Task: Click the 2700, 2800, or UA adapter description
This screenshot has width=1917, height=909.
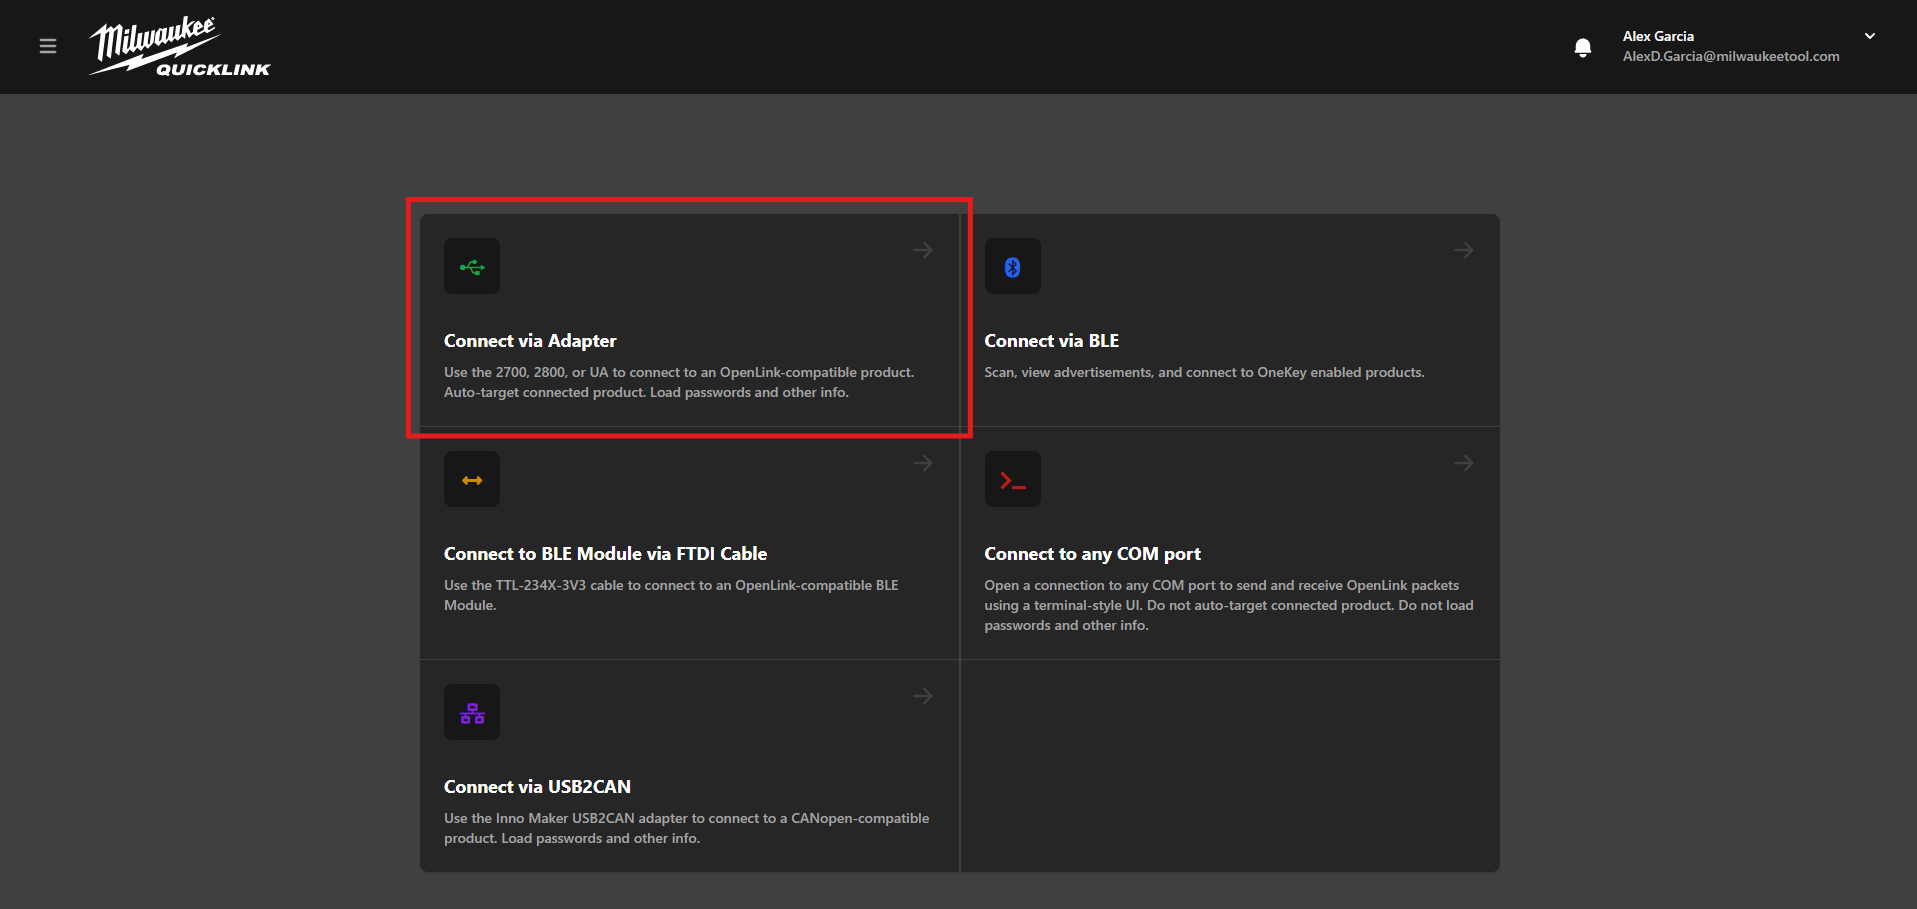Action: click(x=679, y=382)
